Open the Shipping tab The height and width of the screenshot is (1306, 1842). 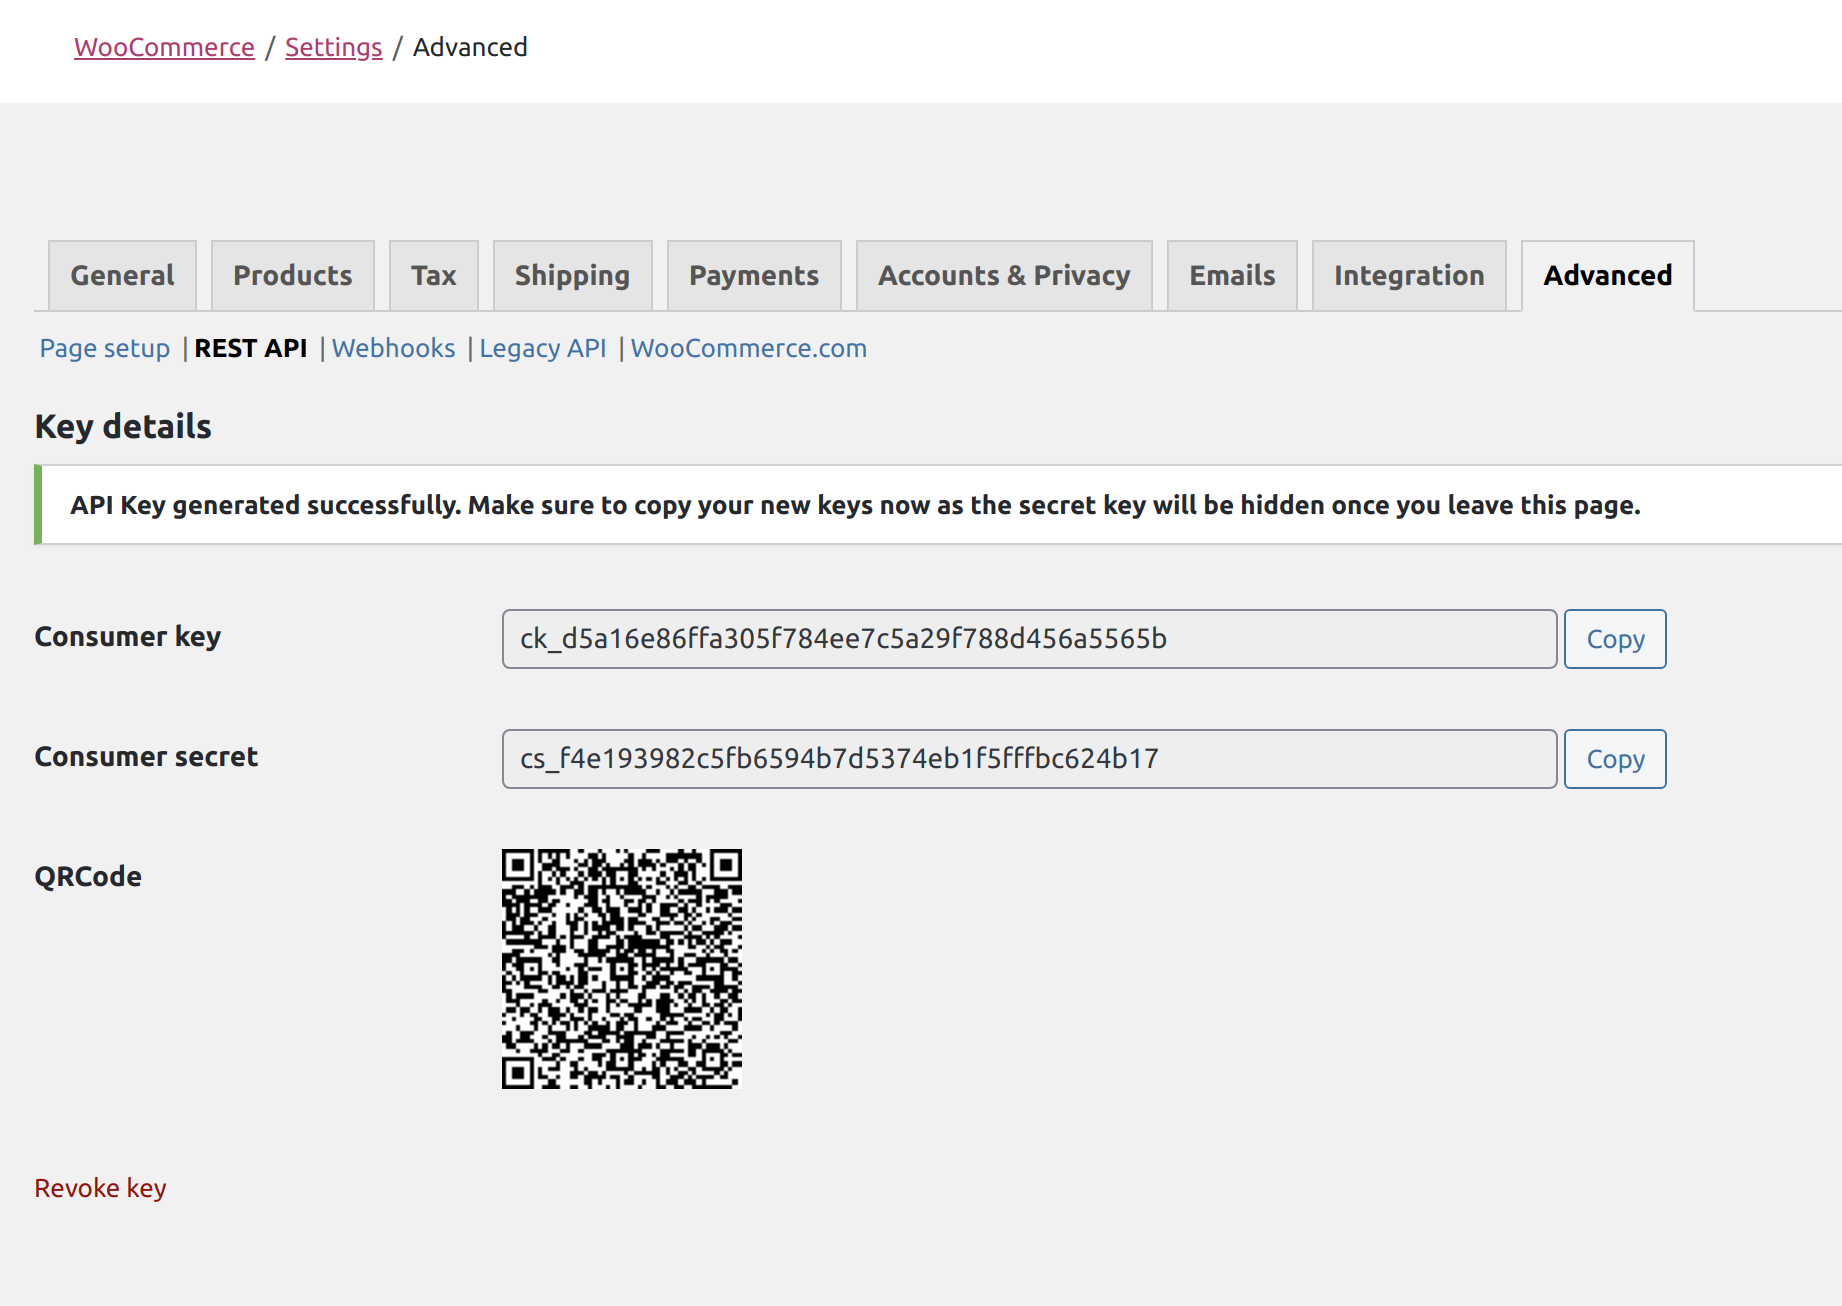pos(572,275)
